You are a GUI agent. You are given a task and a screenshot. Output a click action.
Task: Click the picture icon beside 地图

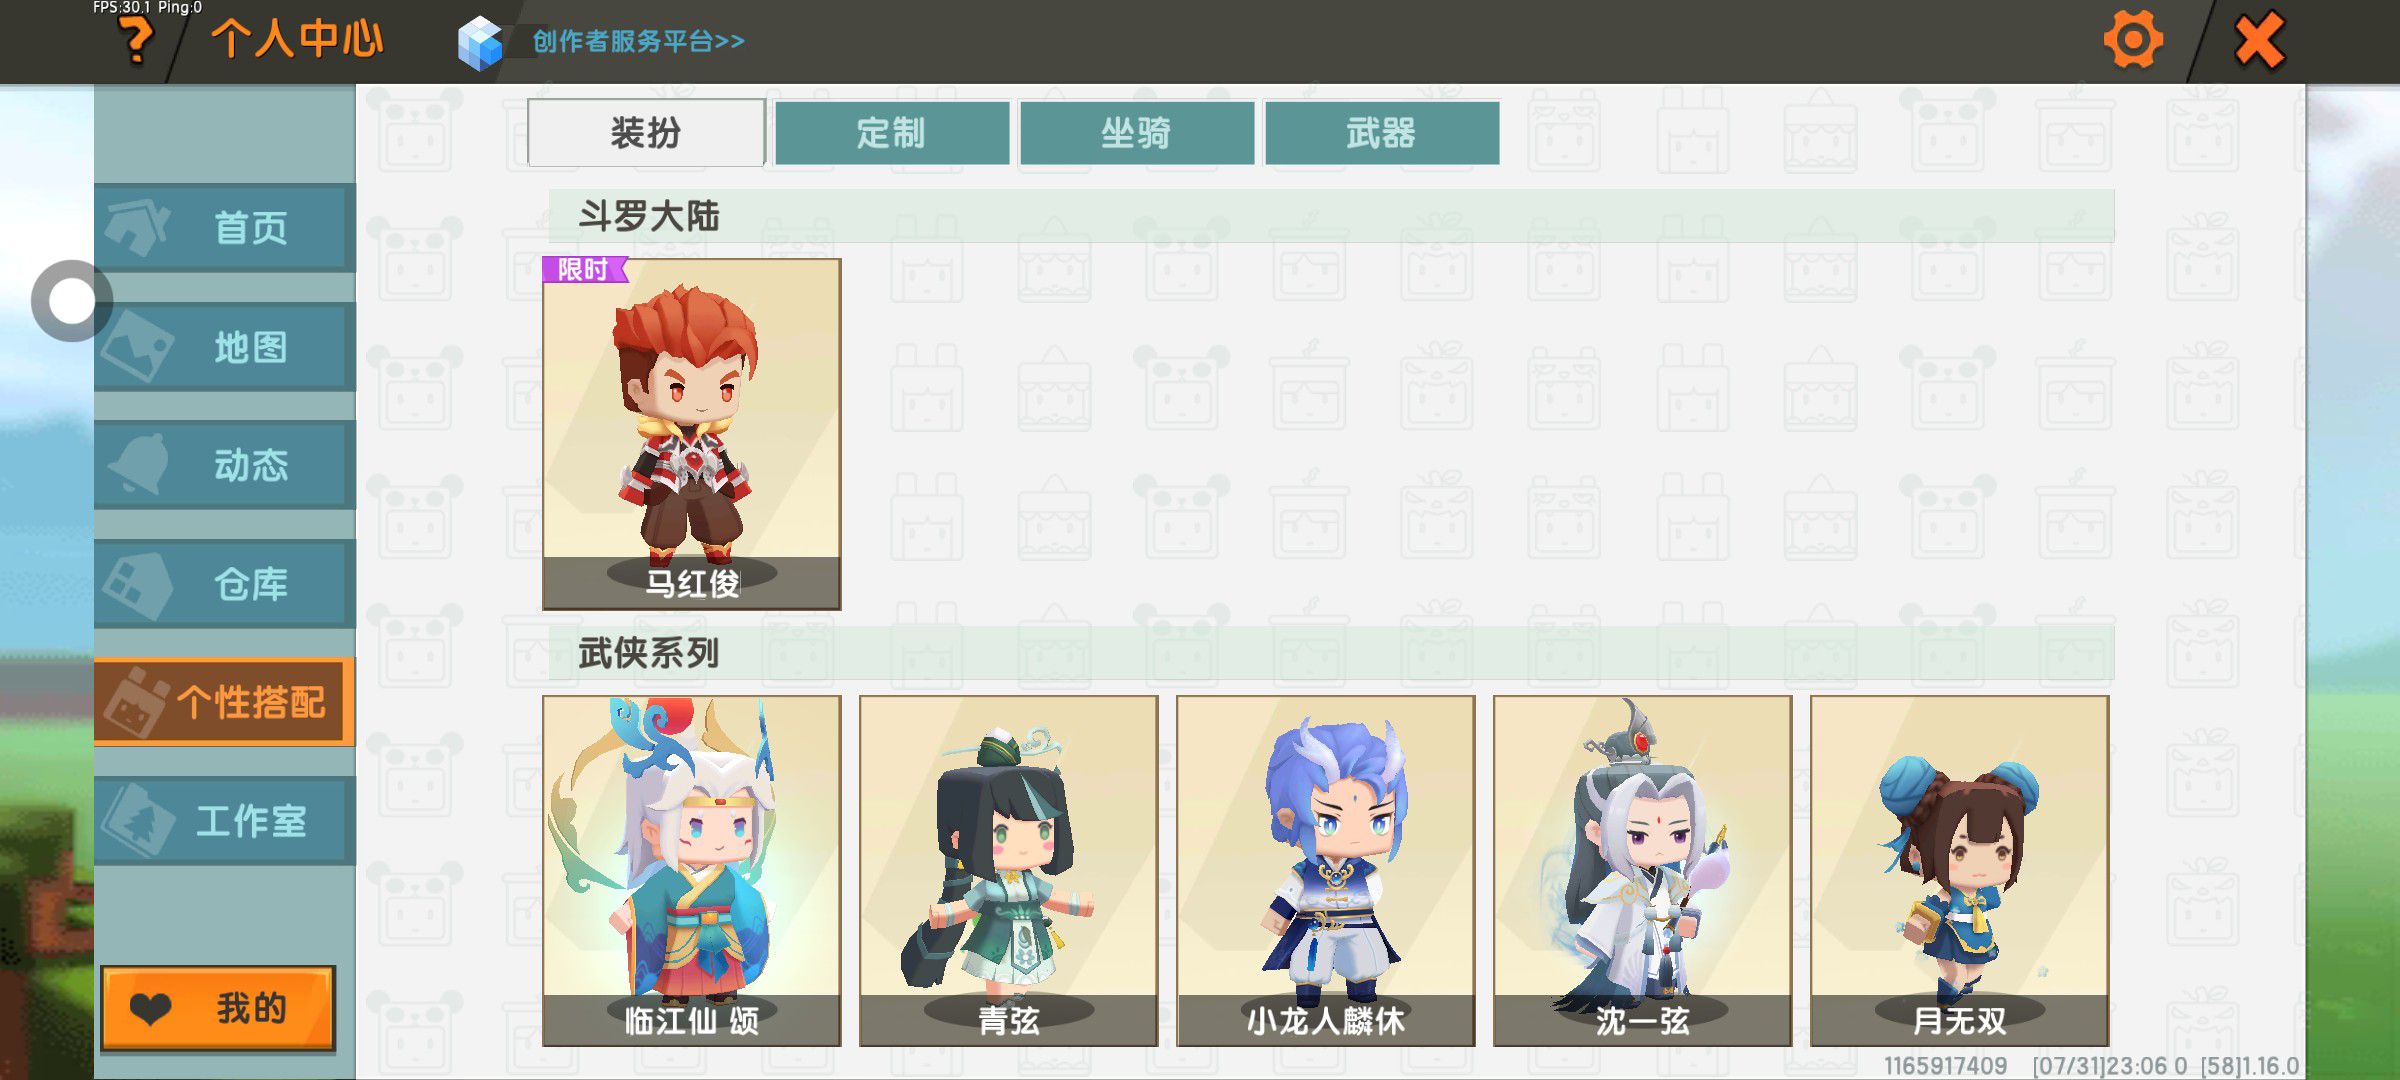(137, 346)
